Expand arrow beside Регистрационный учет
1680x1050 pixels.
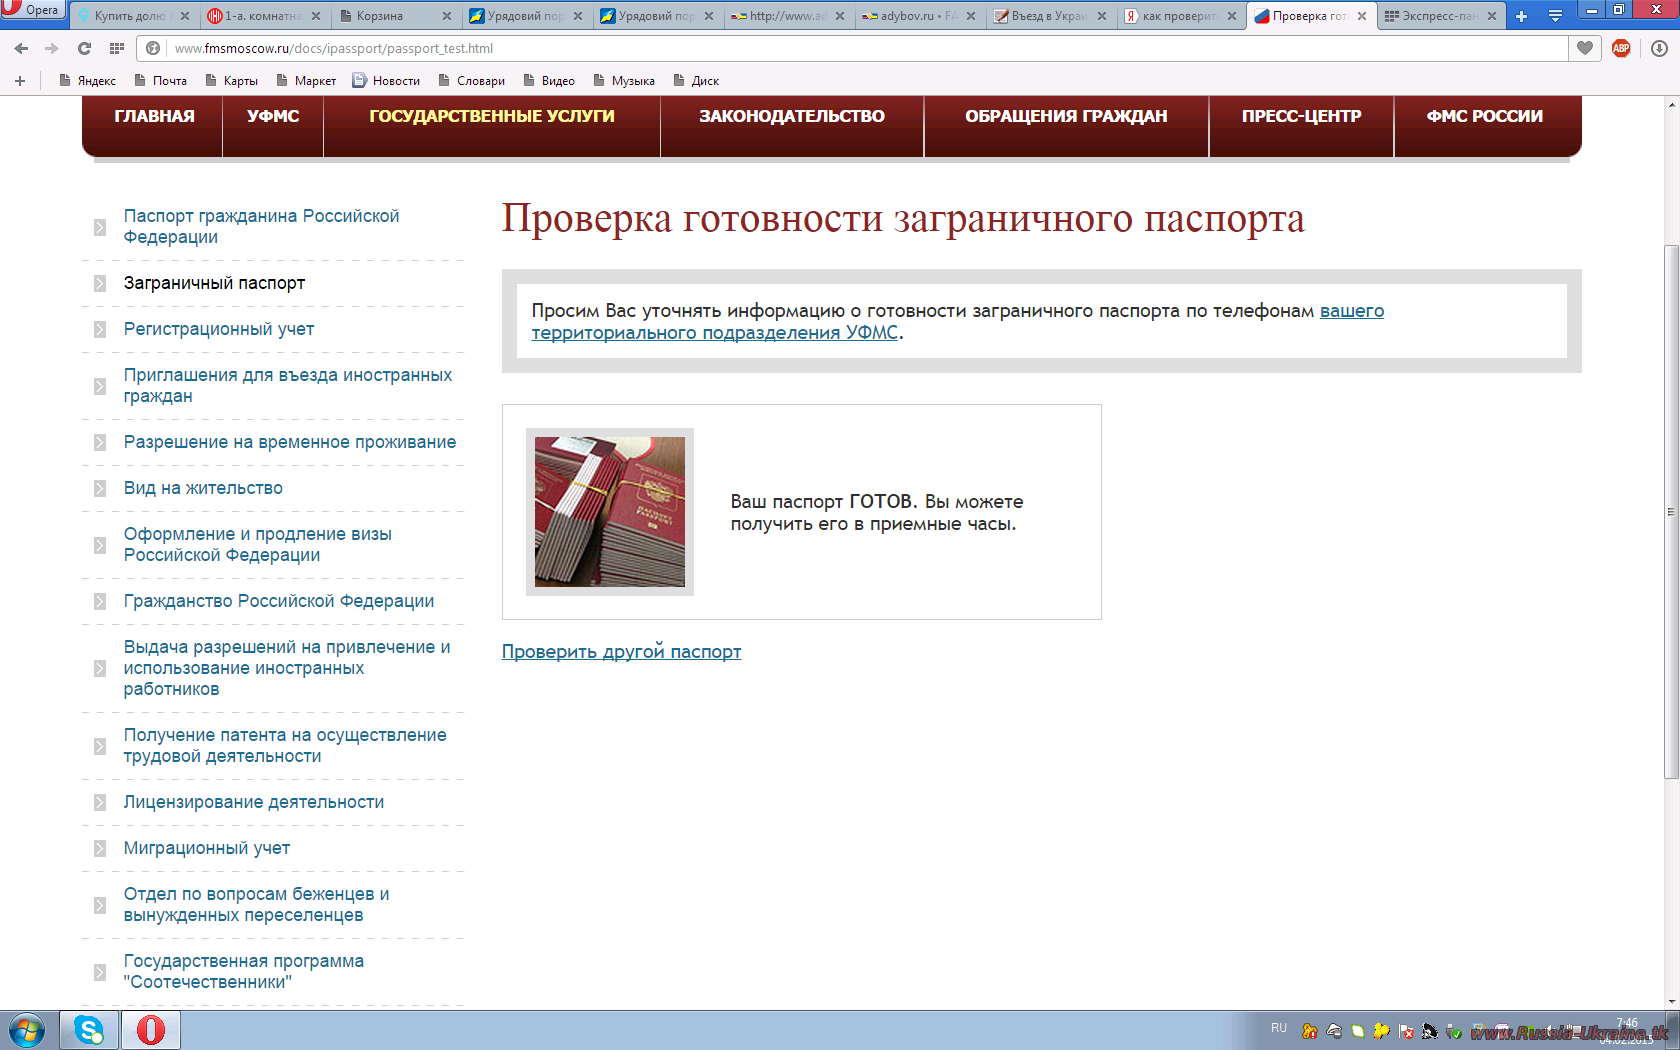click(100, 330)
